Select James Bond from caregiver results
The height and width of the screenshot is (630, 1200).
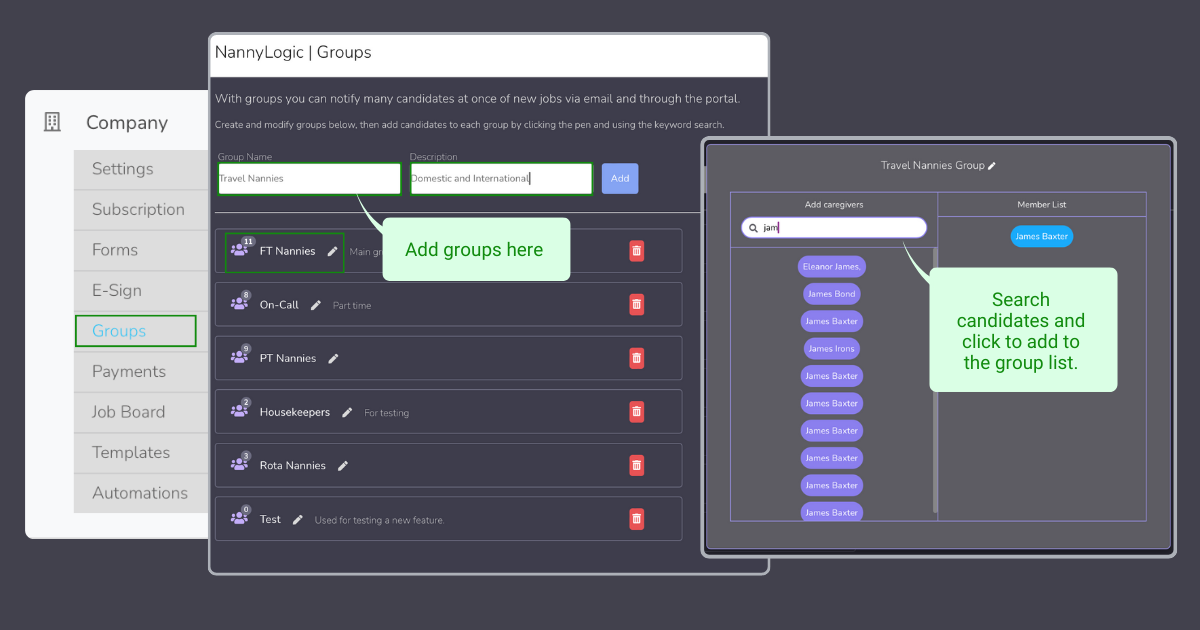pyautogui.click(x=832, y=294)
